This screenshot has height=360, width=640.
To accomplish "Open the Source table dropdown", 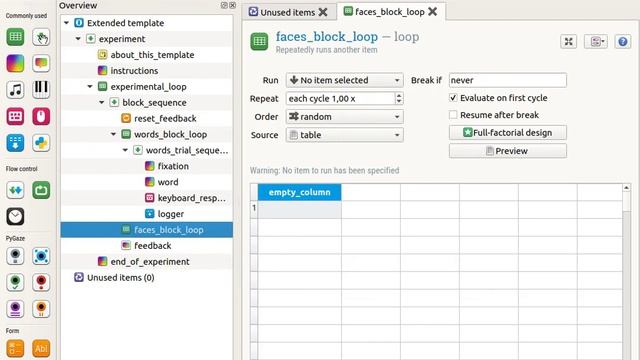I will (344, 135).
